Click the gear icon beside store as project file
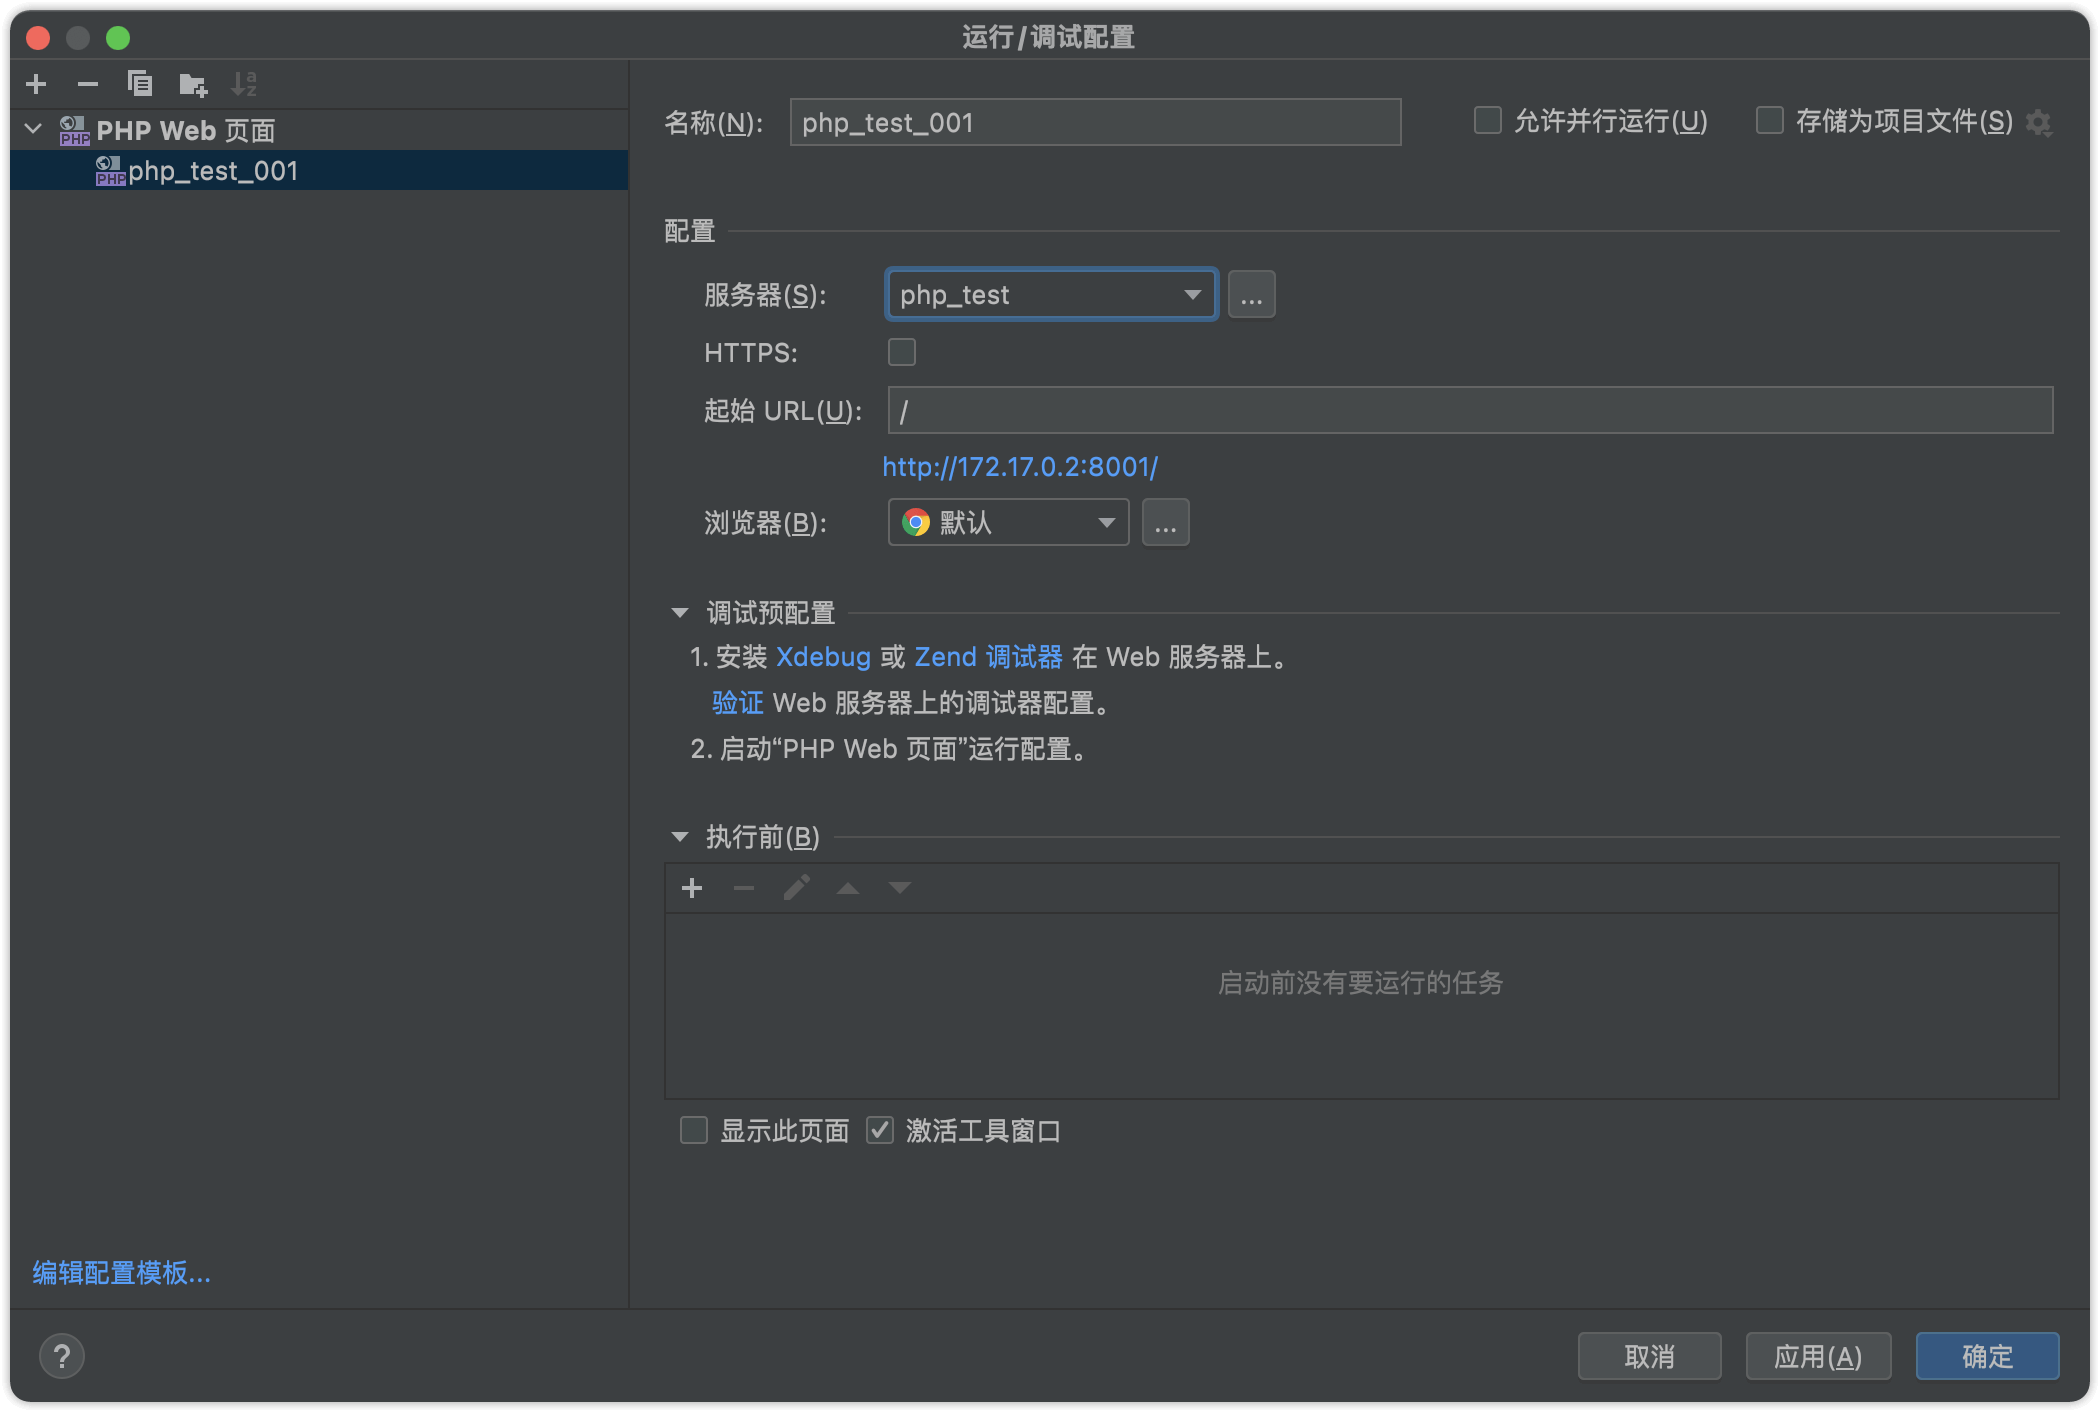Viewport: 2100px width, 1412px height. coord(2038,123)
